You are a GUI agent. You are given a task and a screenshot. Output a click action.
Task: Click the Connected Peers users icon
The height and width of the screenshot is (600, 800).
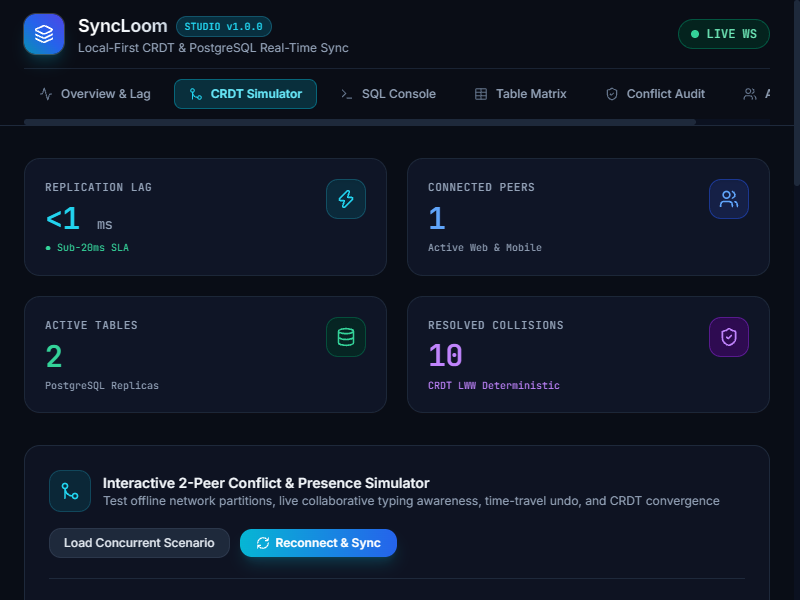pos(729,199)
